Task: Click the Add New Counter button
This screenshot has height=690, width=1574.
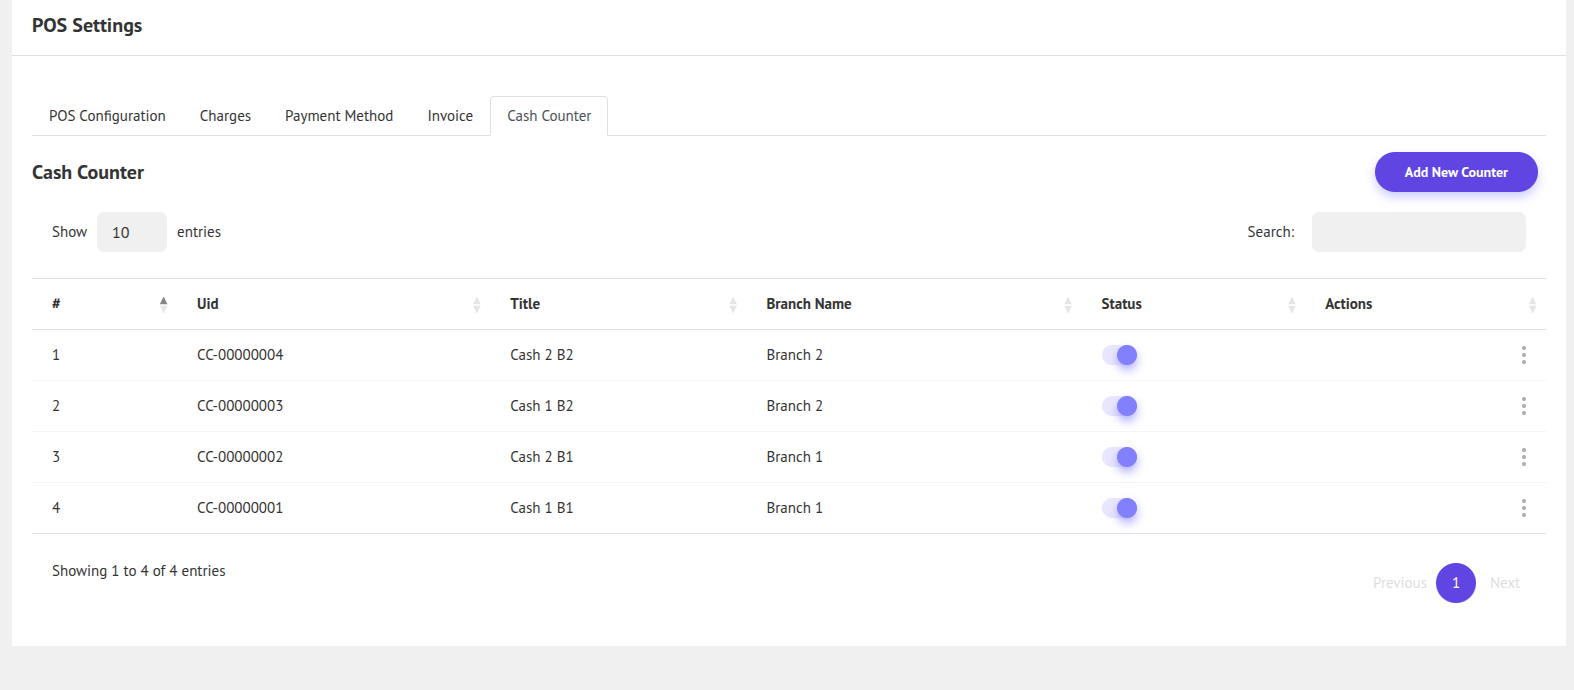Action: click(x=1455, y=172)
